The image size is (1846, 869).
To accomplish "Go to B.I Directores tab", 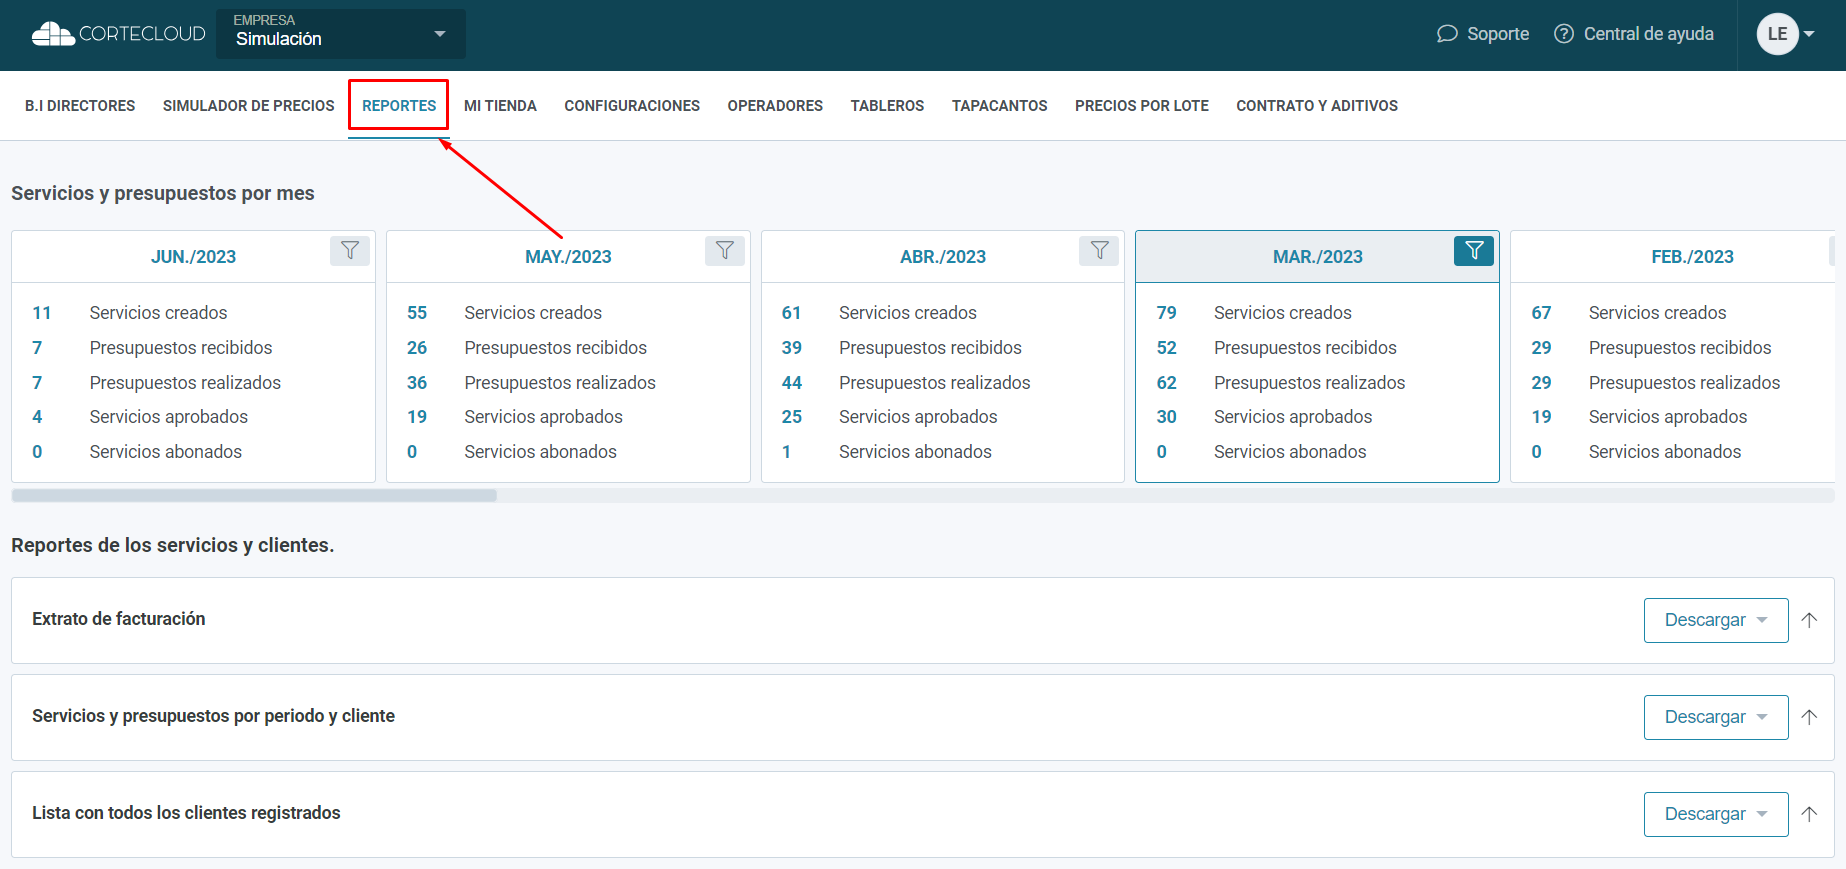I will pos(80,106).
